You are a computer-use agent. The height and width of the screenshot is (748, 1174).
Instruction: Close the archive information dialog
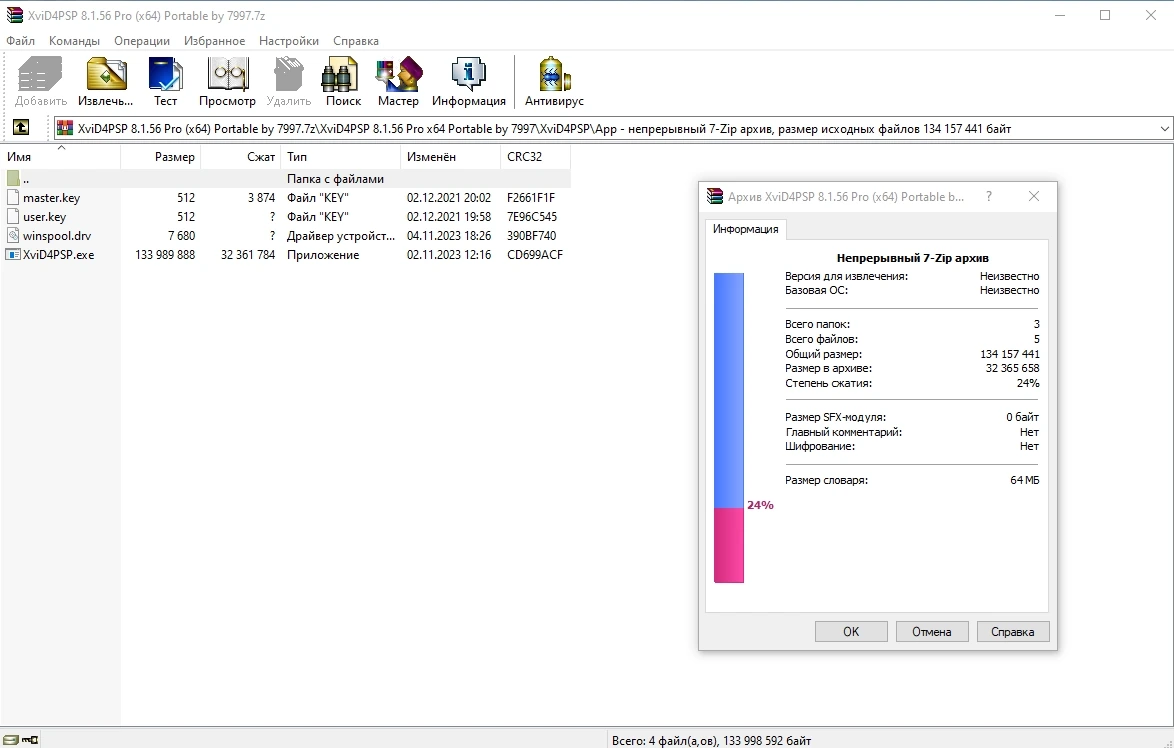[1034, 196]
